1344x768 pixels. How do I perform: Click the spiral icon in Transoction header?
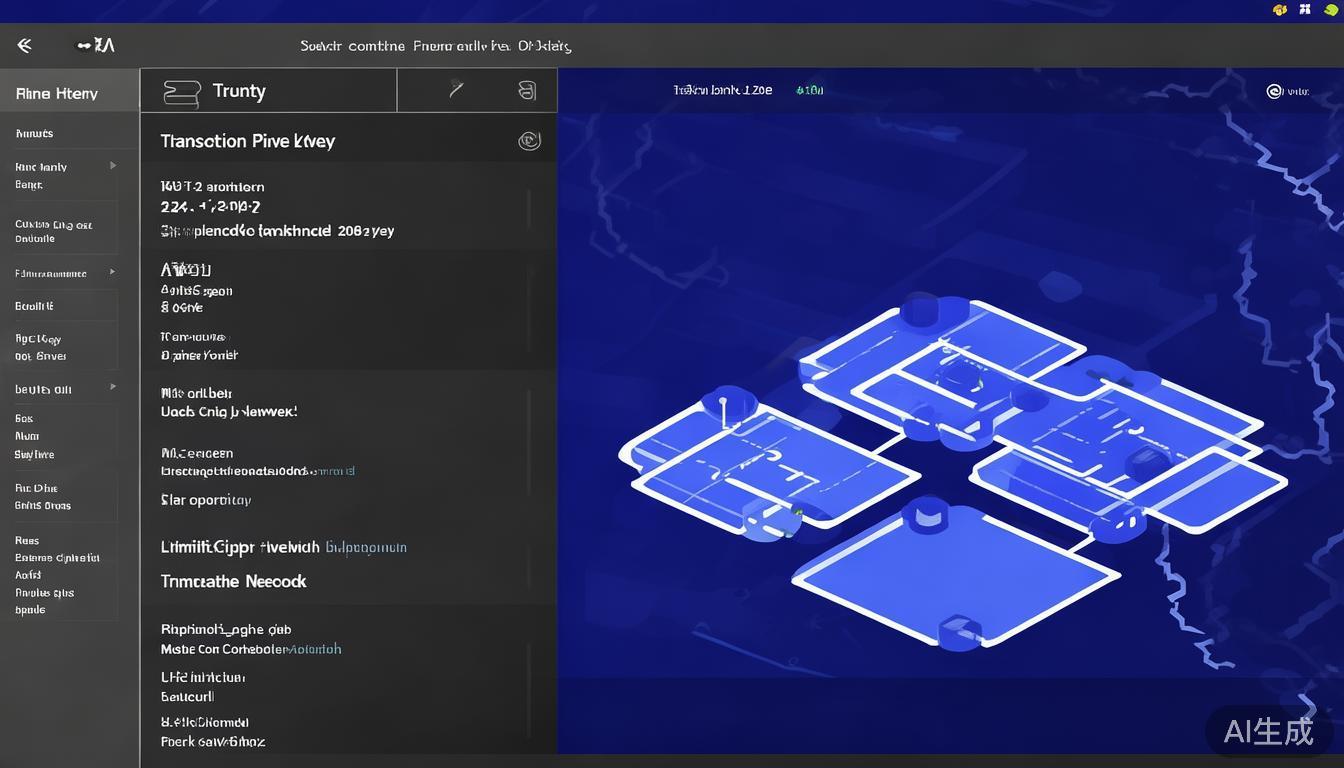[x=529, y=141]
